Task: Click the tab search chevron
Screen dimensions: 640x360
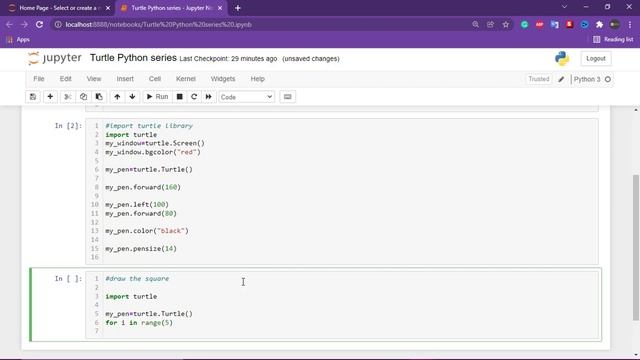Action: point(564,7)
